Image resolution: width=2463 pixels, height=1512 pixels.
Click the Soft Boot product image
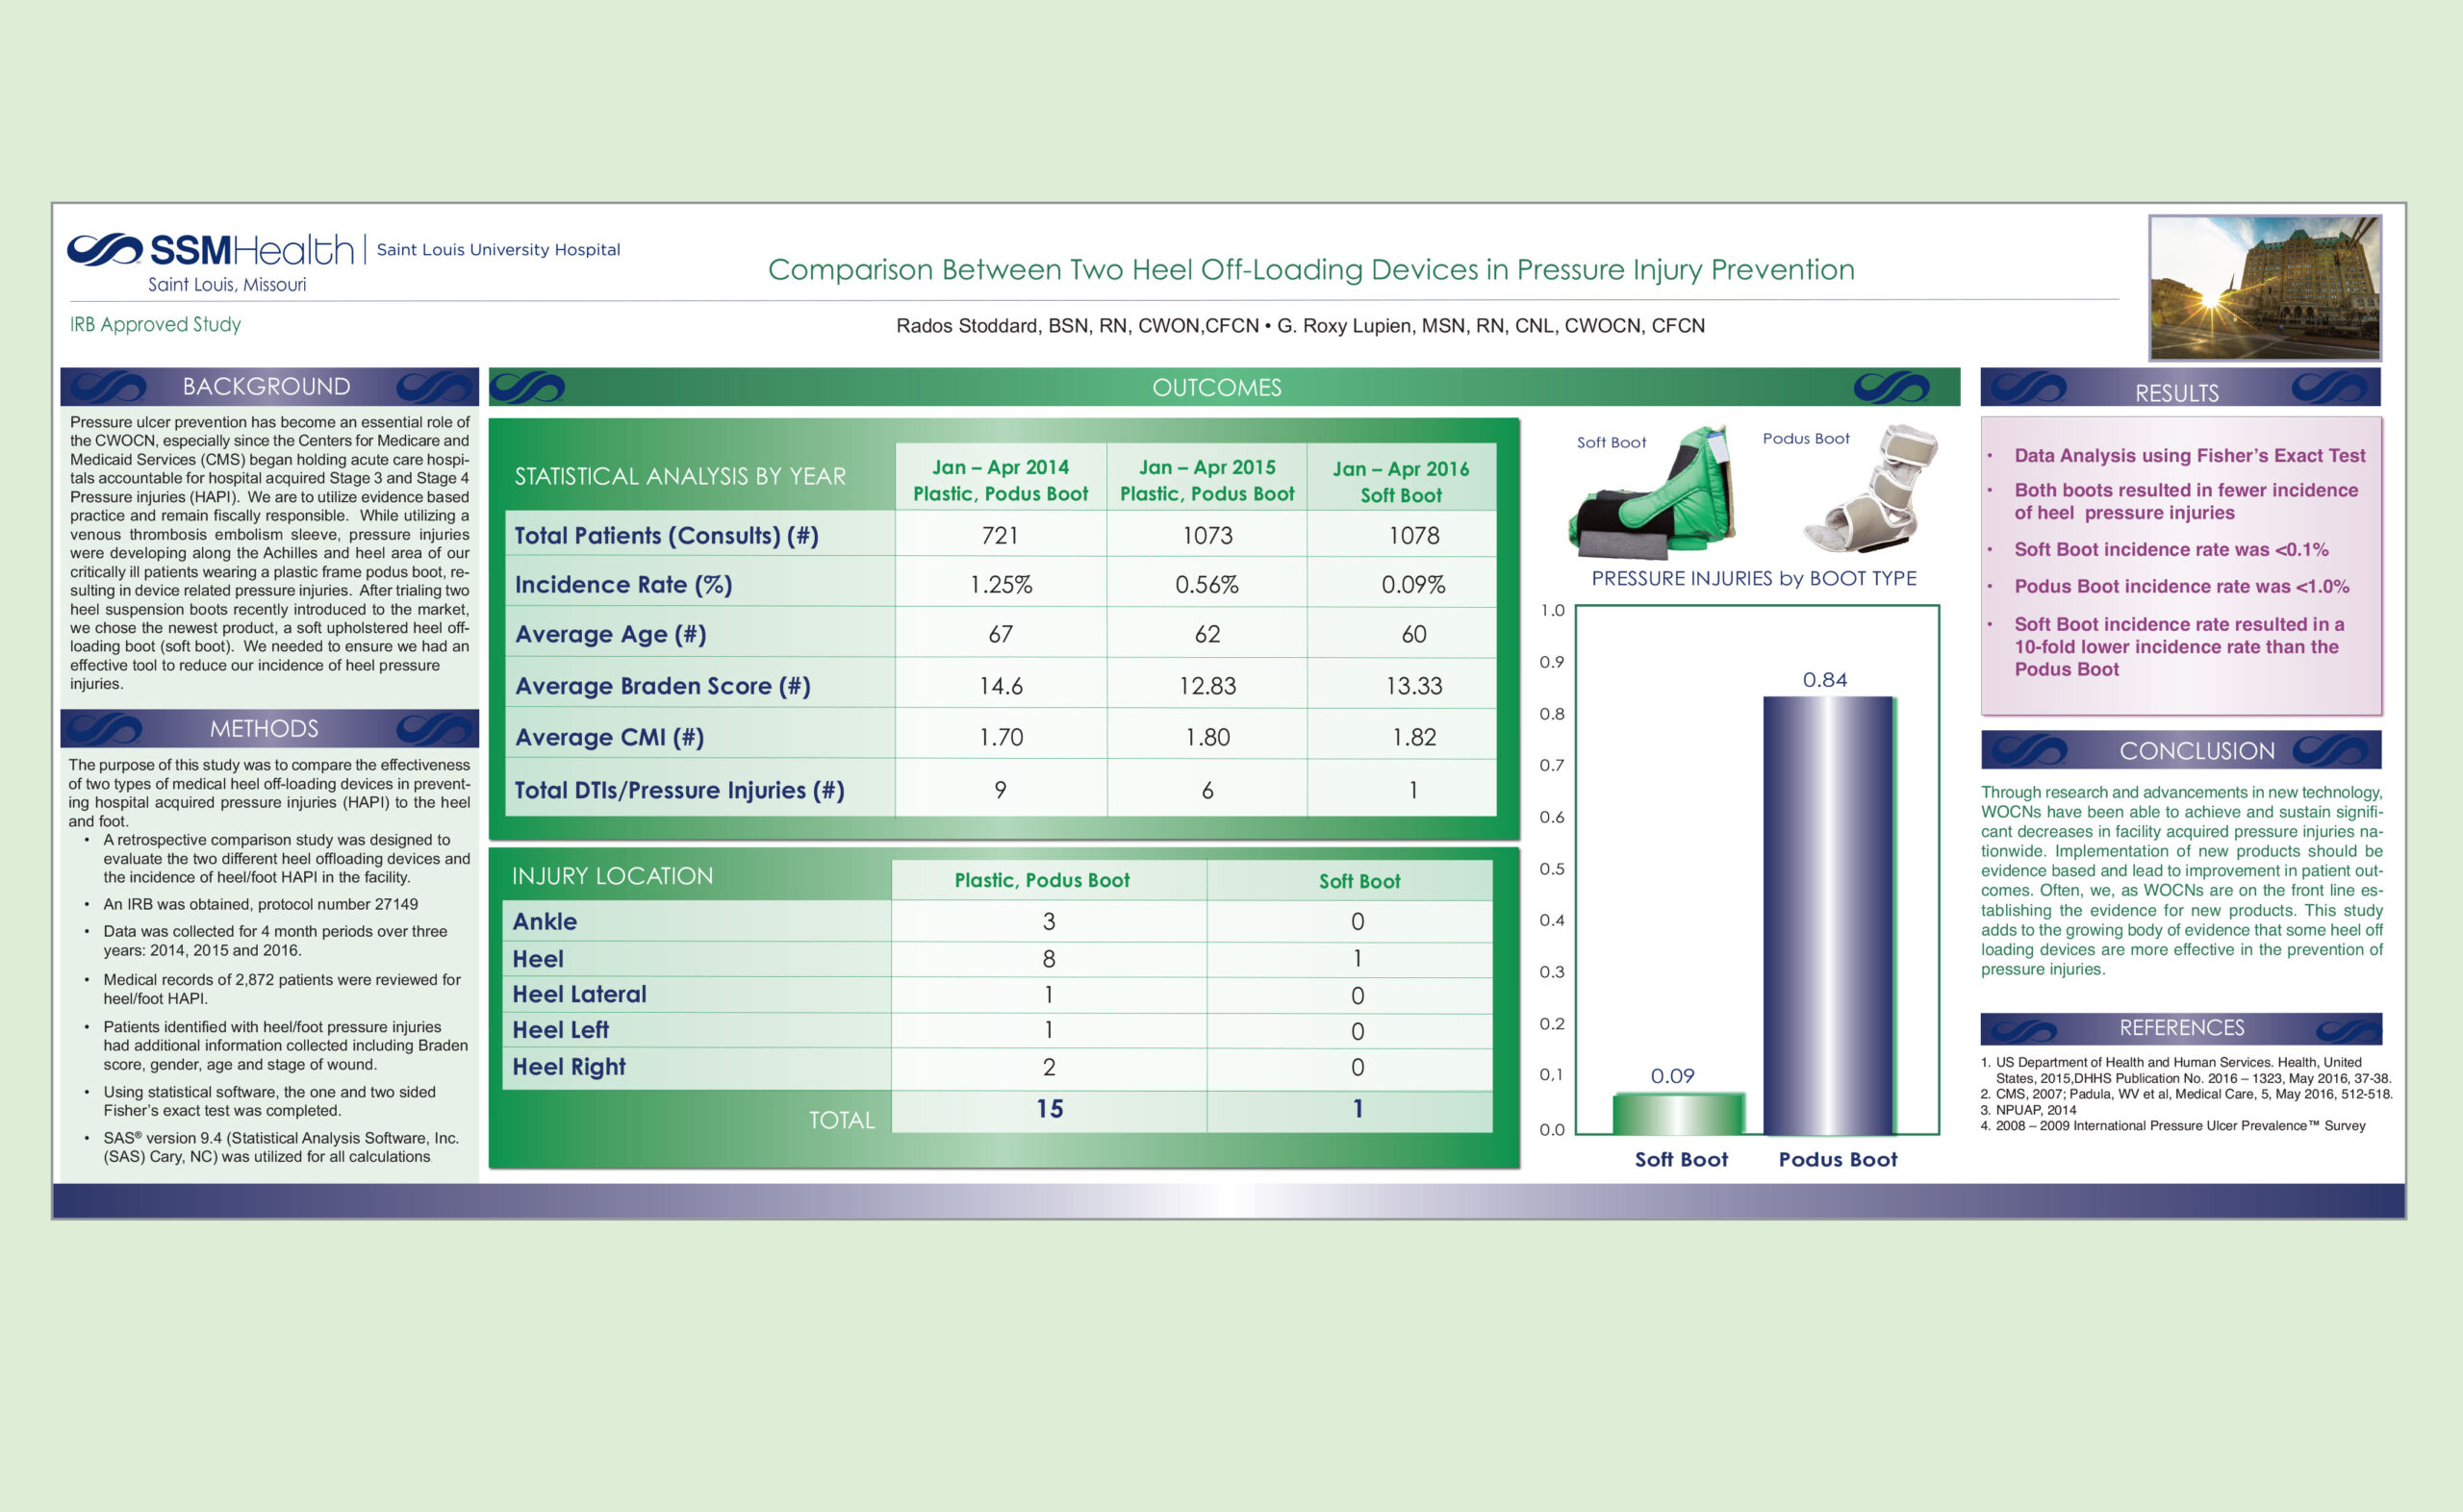pos(1655,493)
